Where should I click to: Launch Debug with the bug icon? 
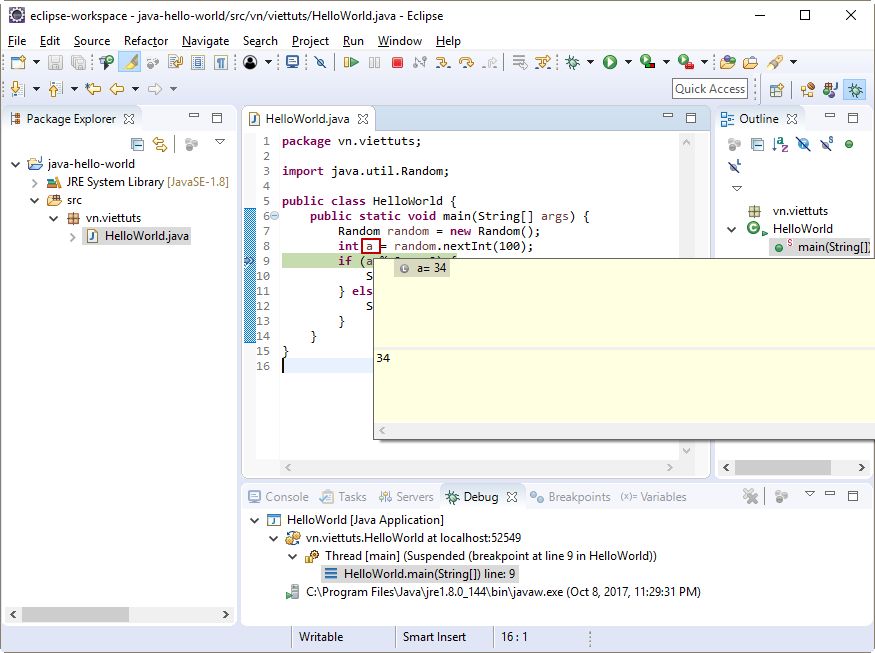pos(573,62)
